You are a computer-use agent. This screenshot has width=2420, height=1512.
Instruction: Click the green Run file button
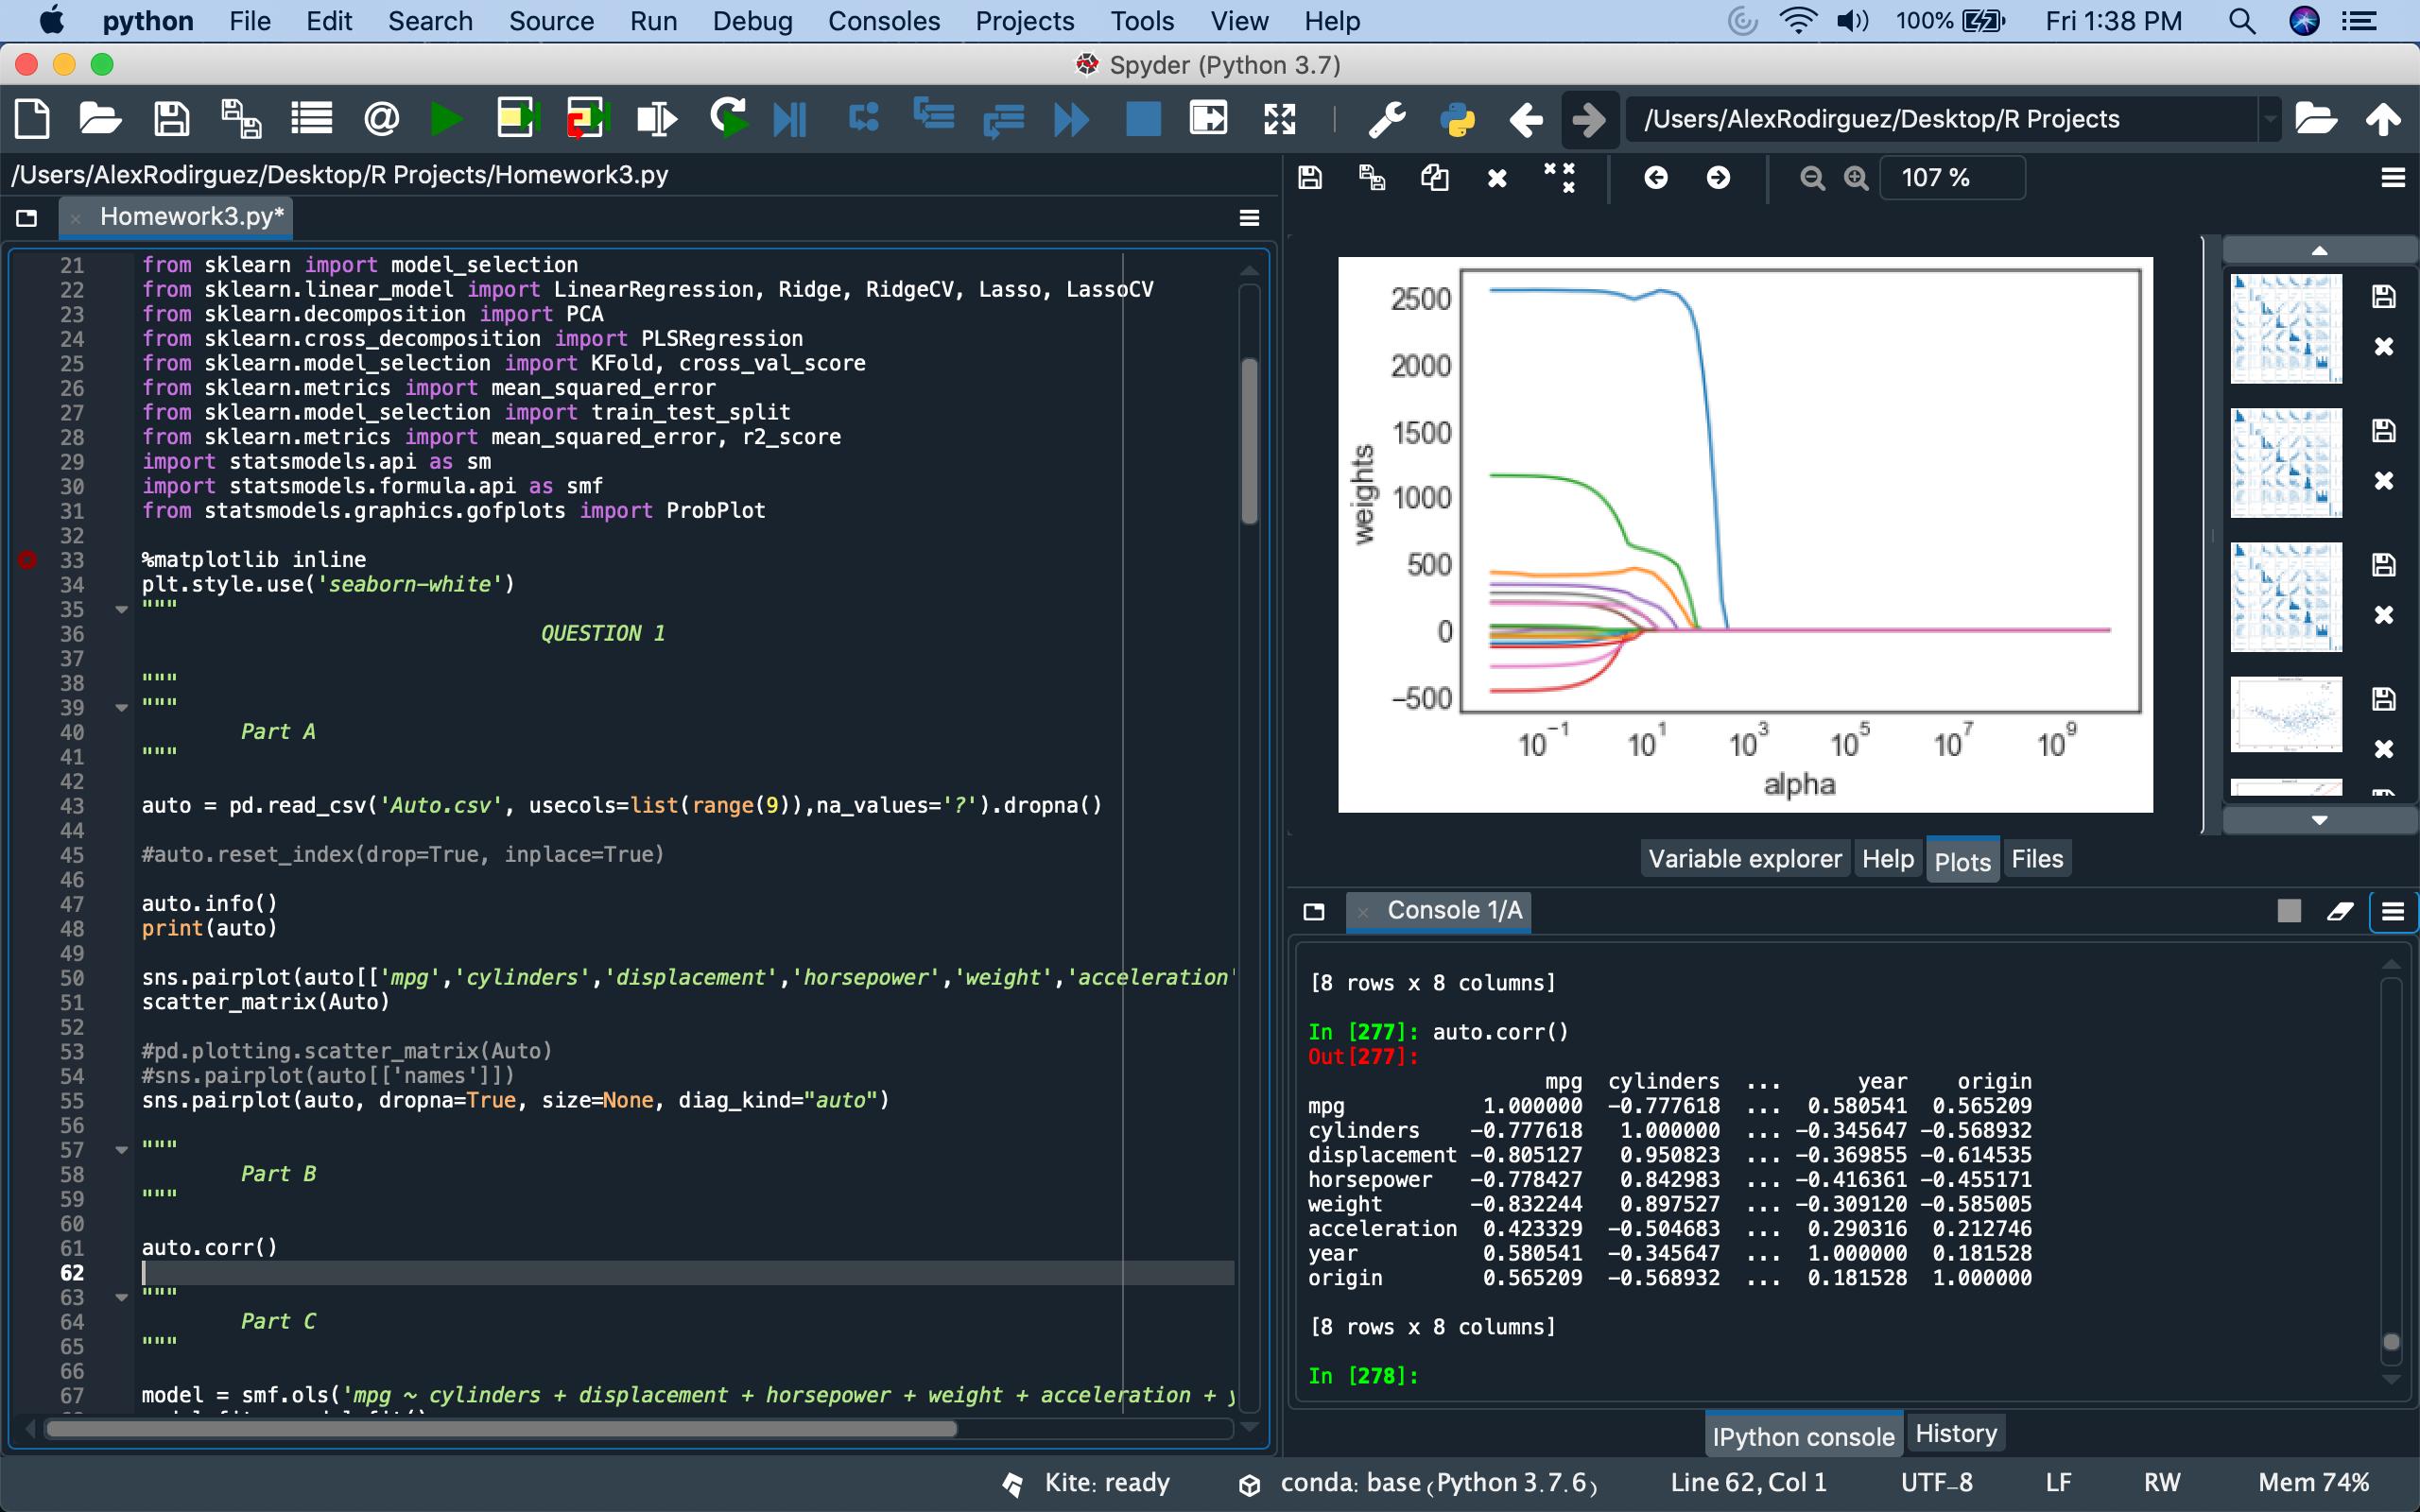pyautogui.click(x=446, y=120)
